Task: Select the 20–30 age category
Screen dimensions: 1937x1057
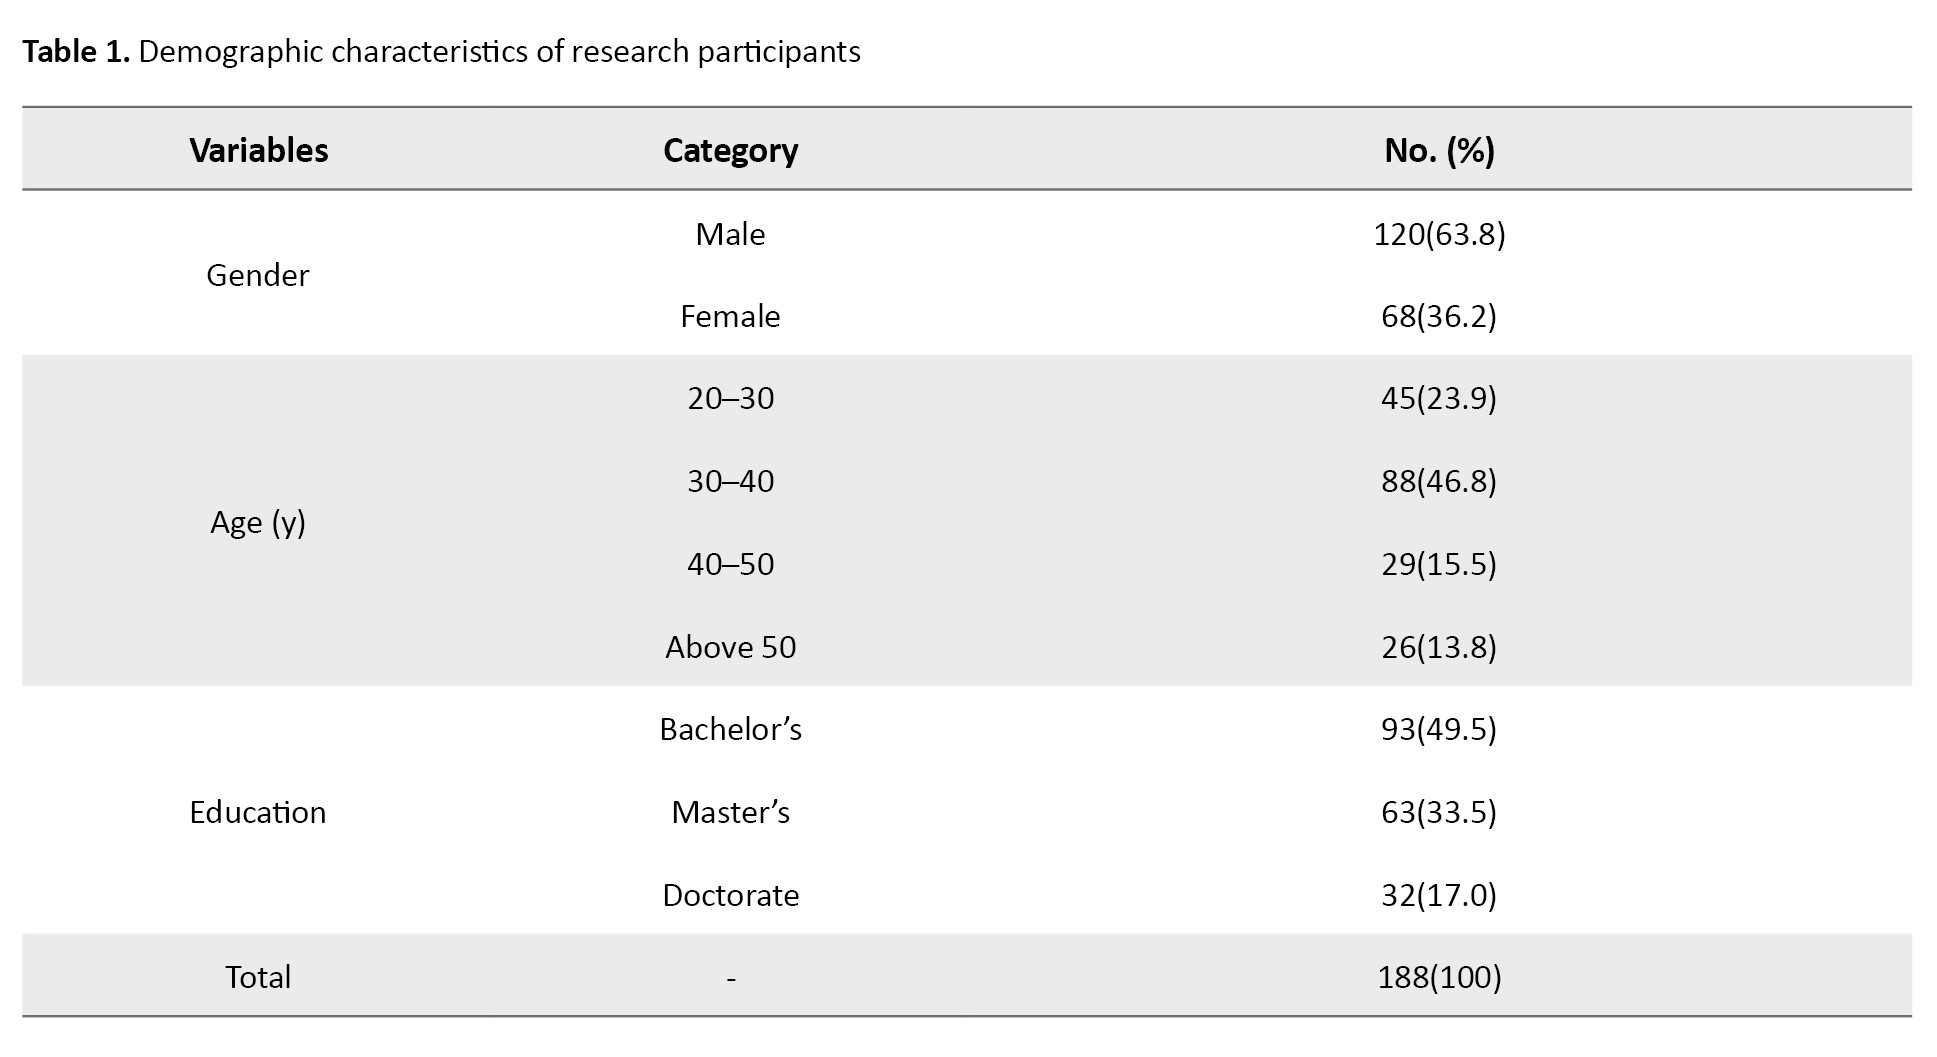Action: (x=730, y=398)
